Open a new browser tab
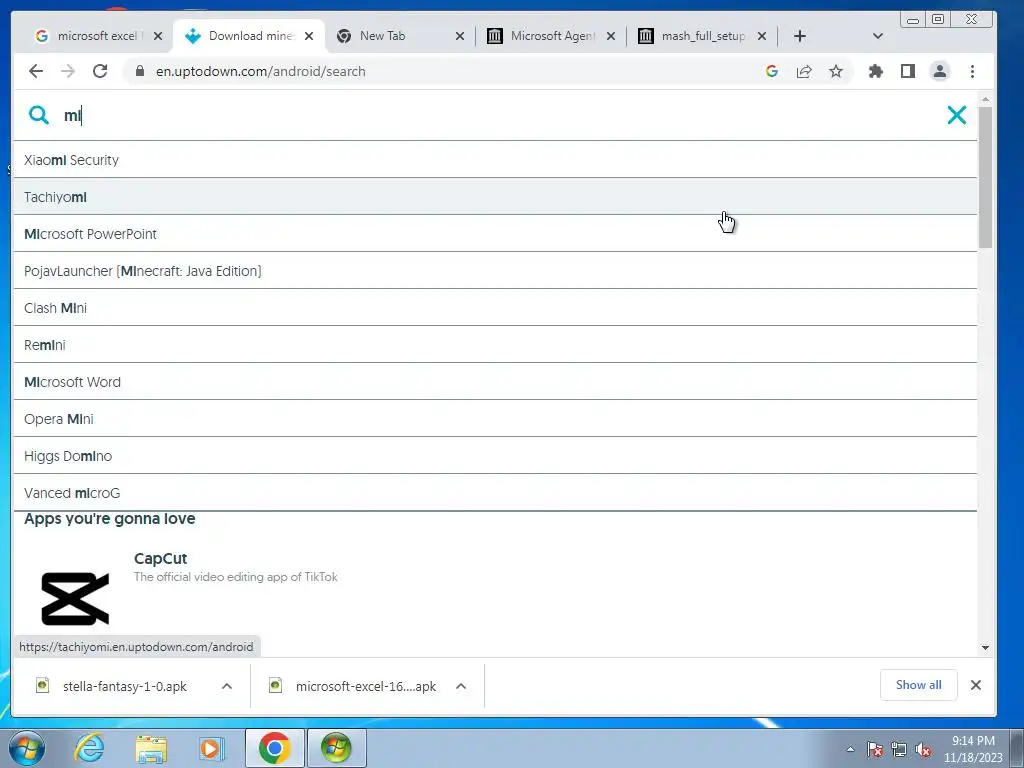1024x768 pixels. [x=800, y=36]
